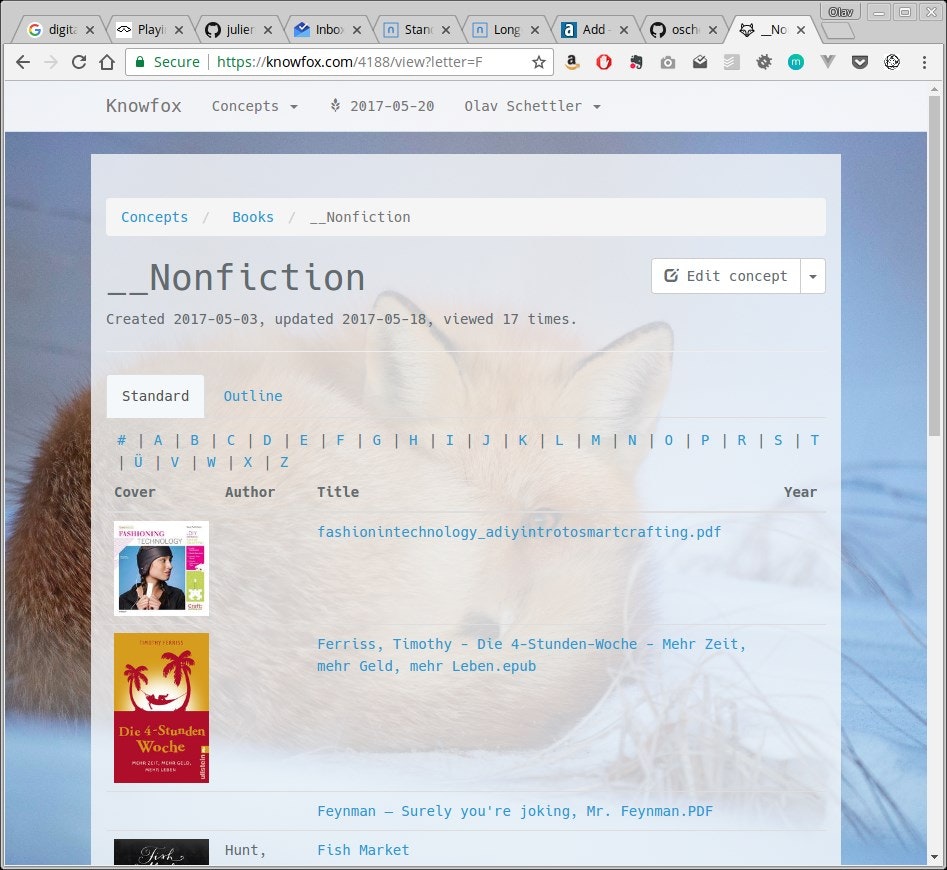This screenshot has width=947, height=870.
Task: Filter books by letter Z
Action: [284, 462]
